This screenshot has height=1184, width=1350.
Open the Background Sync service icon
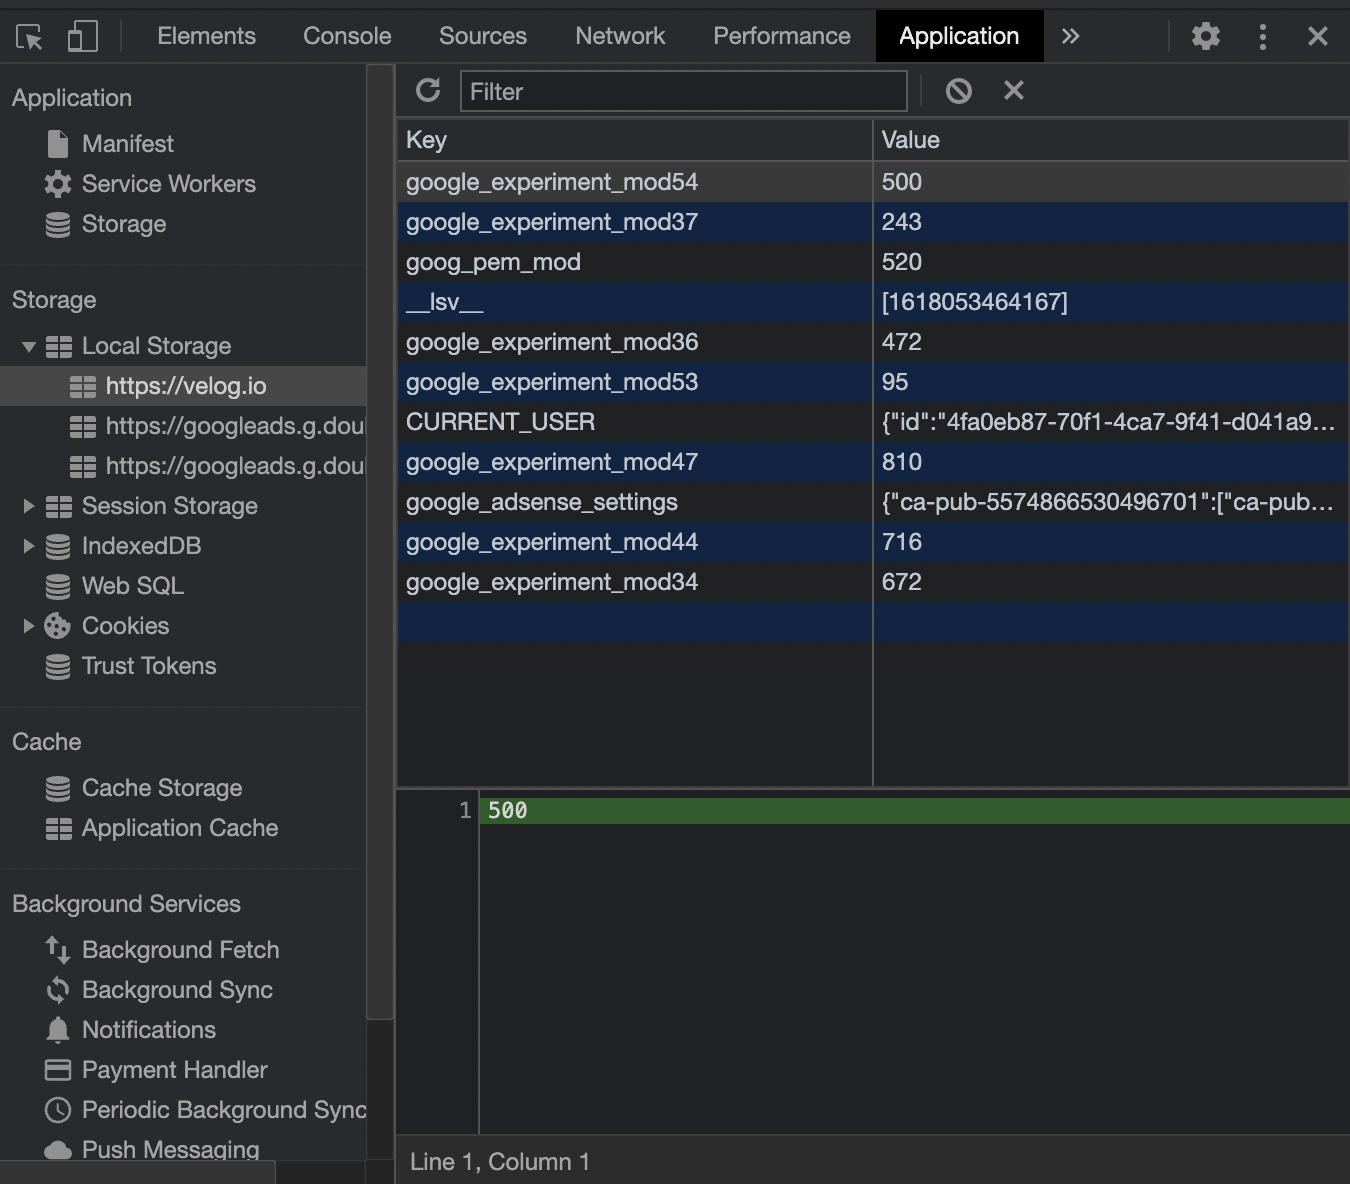(57, 990)
